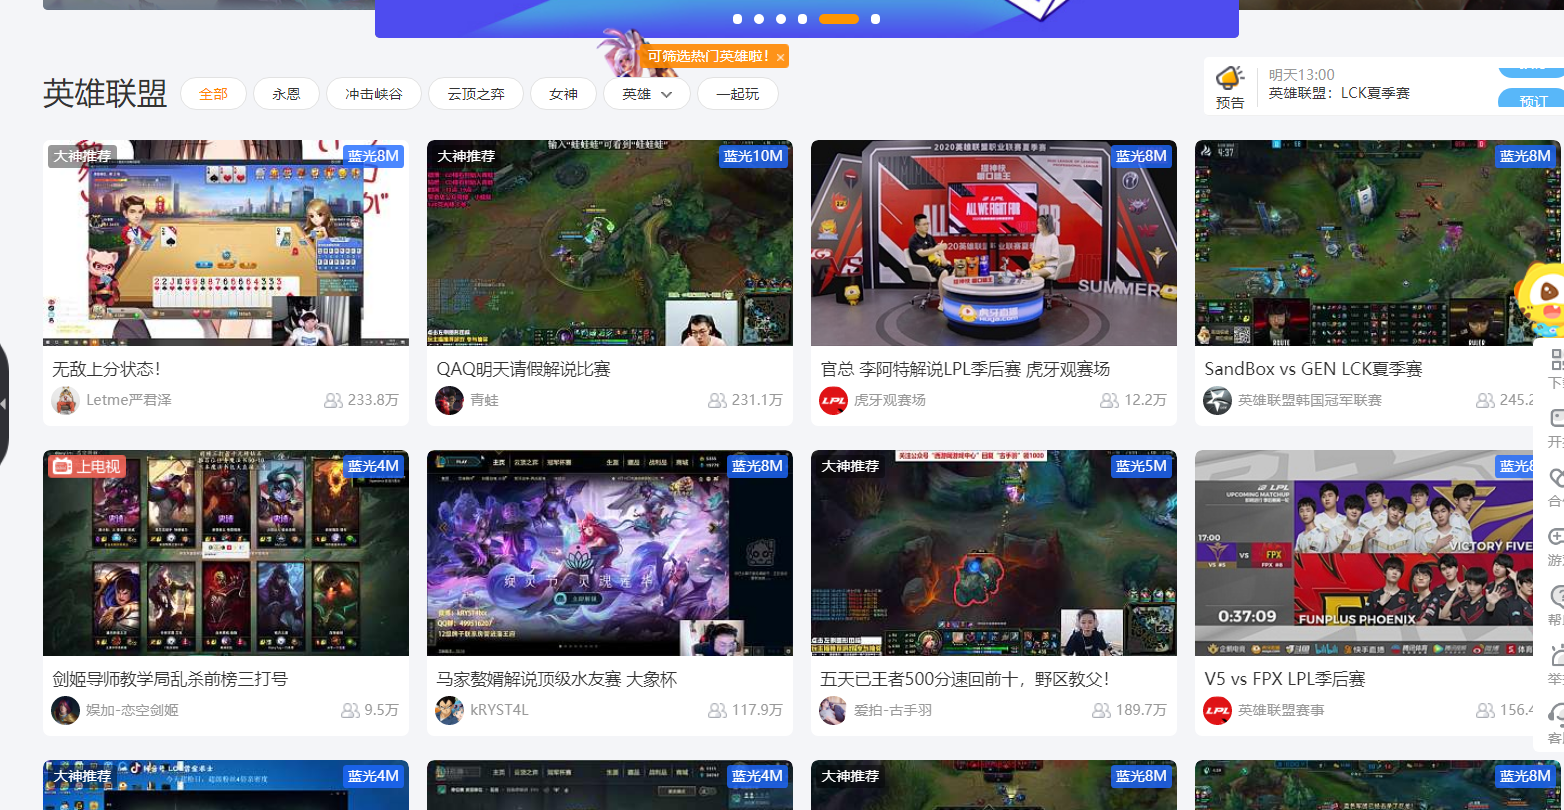Screen dimensions: 1564x810
Task: Click the 231.1万 viewer count
Action: click(746, 400)
